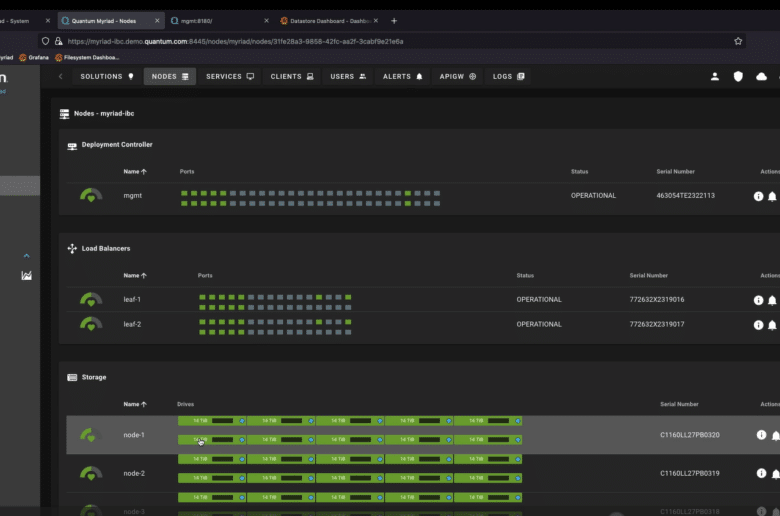The image size is (780, 516).
Task: Open the Logs section
Action: (508, 76)
